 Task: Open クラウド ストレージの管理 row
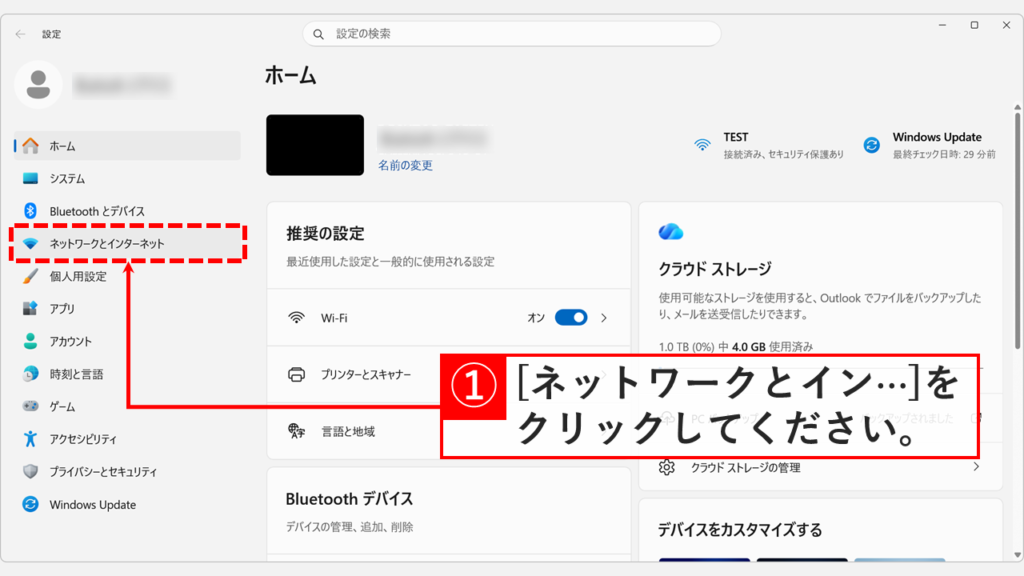point(820,467)
